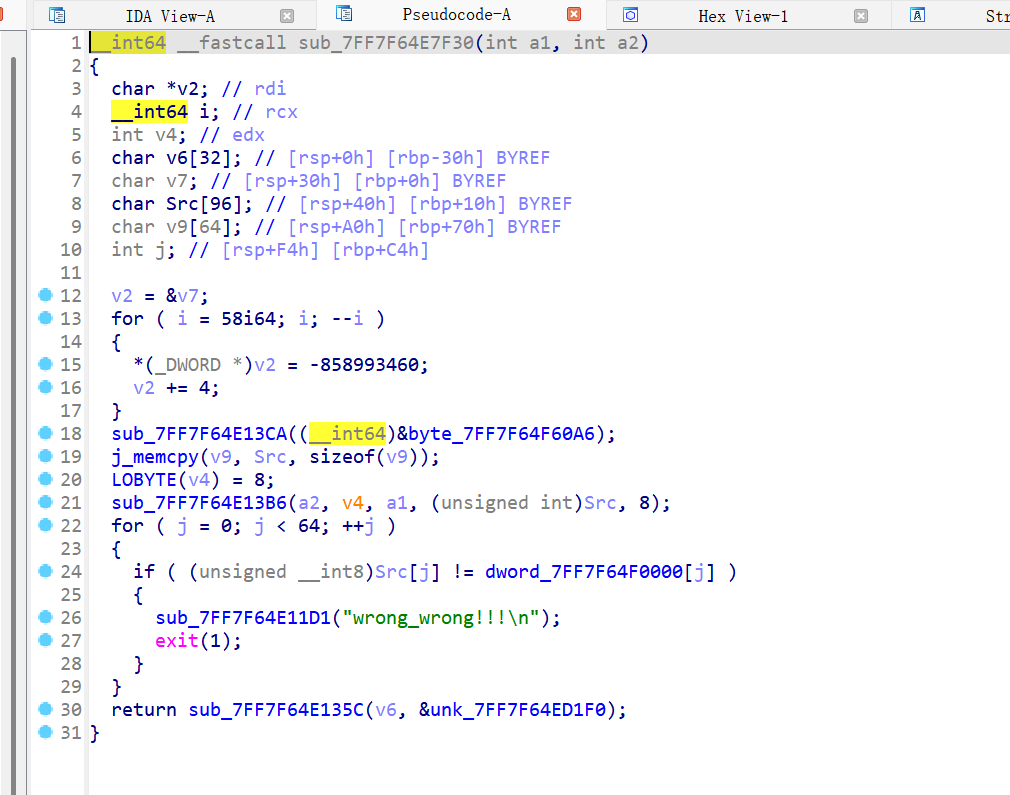Toggle breakpoint dot on line 16
The image size is (1010, 795).
(x=45, y=387)
